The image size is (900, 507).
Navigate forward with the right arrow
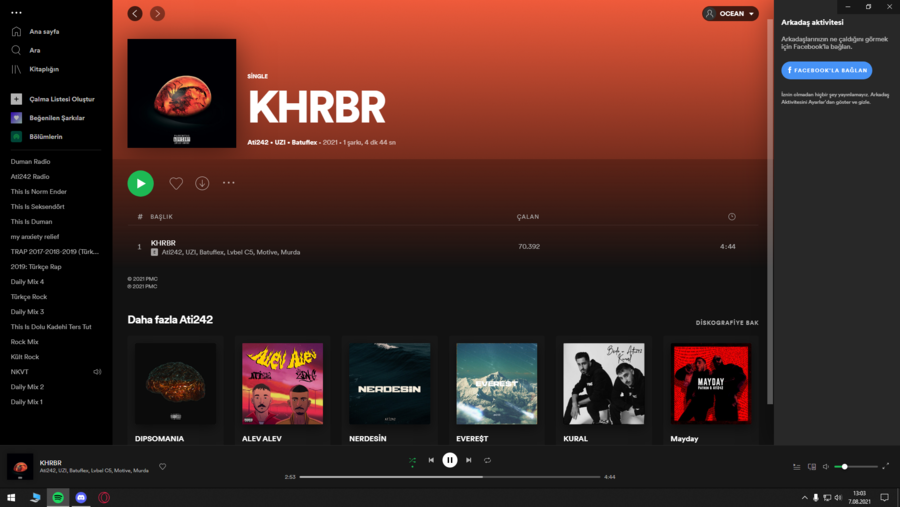click(x=157, y=13)
